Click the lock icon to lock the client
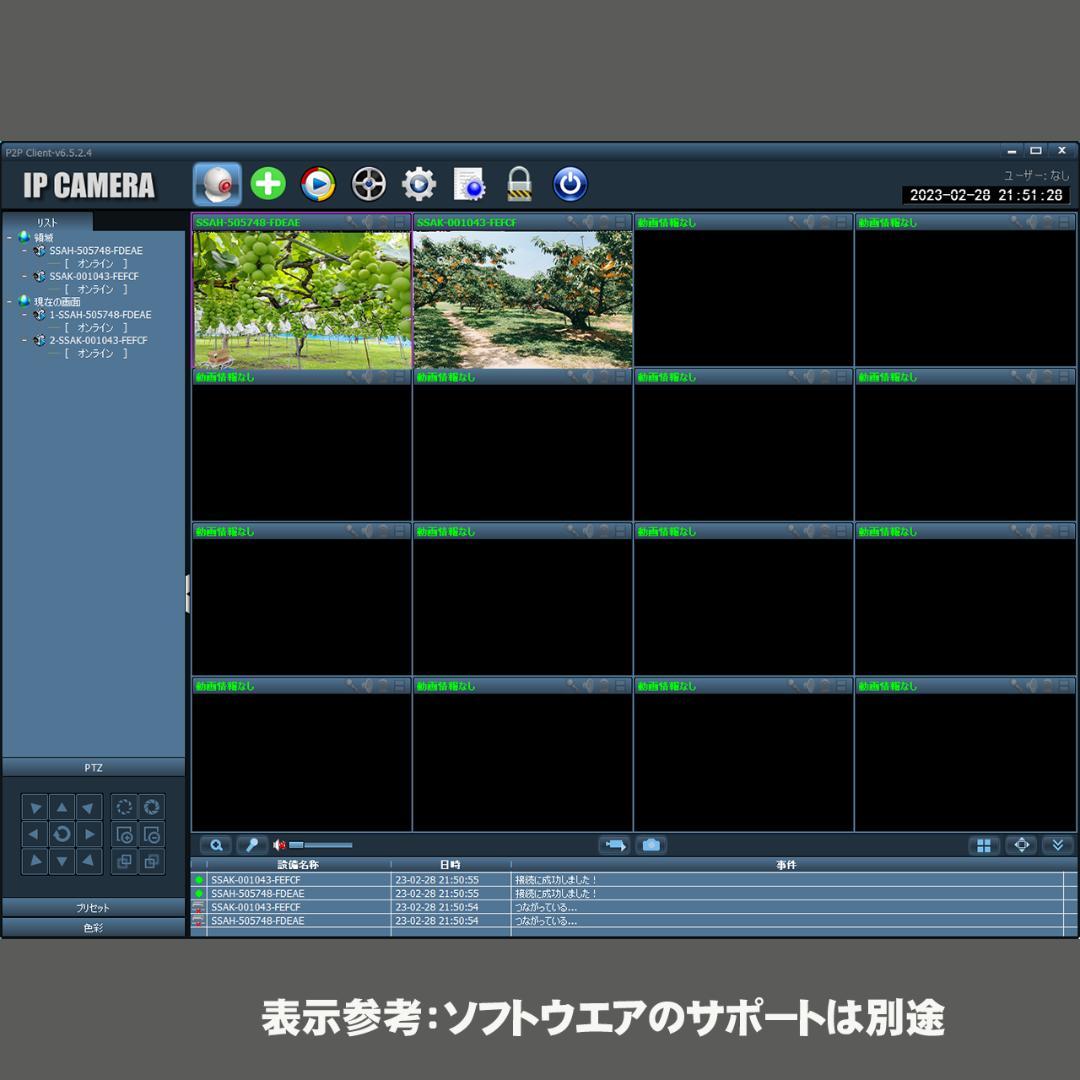The width and height of the screenshot is (1080, 1080). point(520,183)
